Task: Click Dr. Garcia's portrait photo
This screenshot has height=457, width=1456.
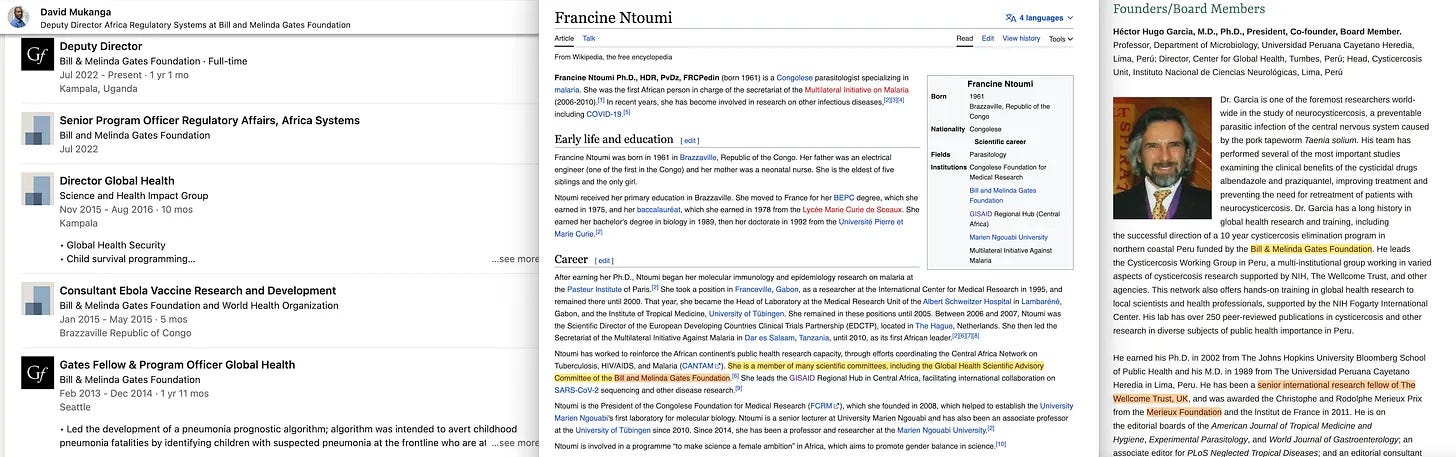Action: [1160, 157]
